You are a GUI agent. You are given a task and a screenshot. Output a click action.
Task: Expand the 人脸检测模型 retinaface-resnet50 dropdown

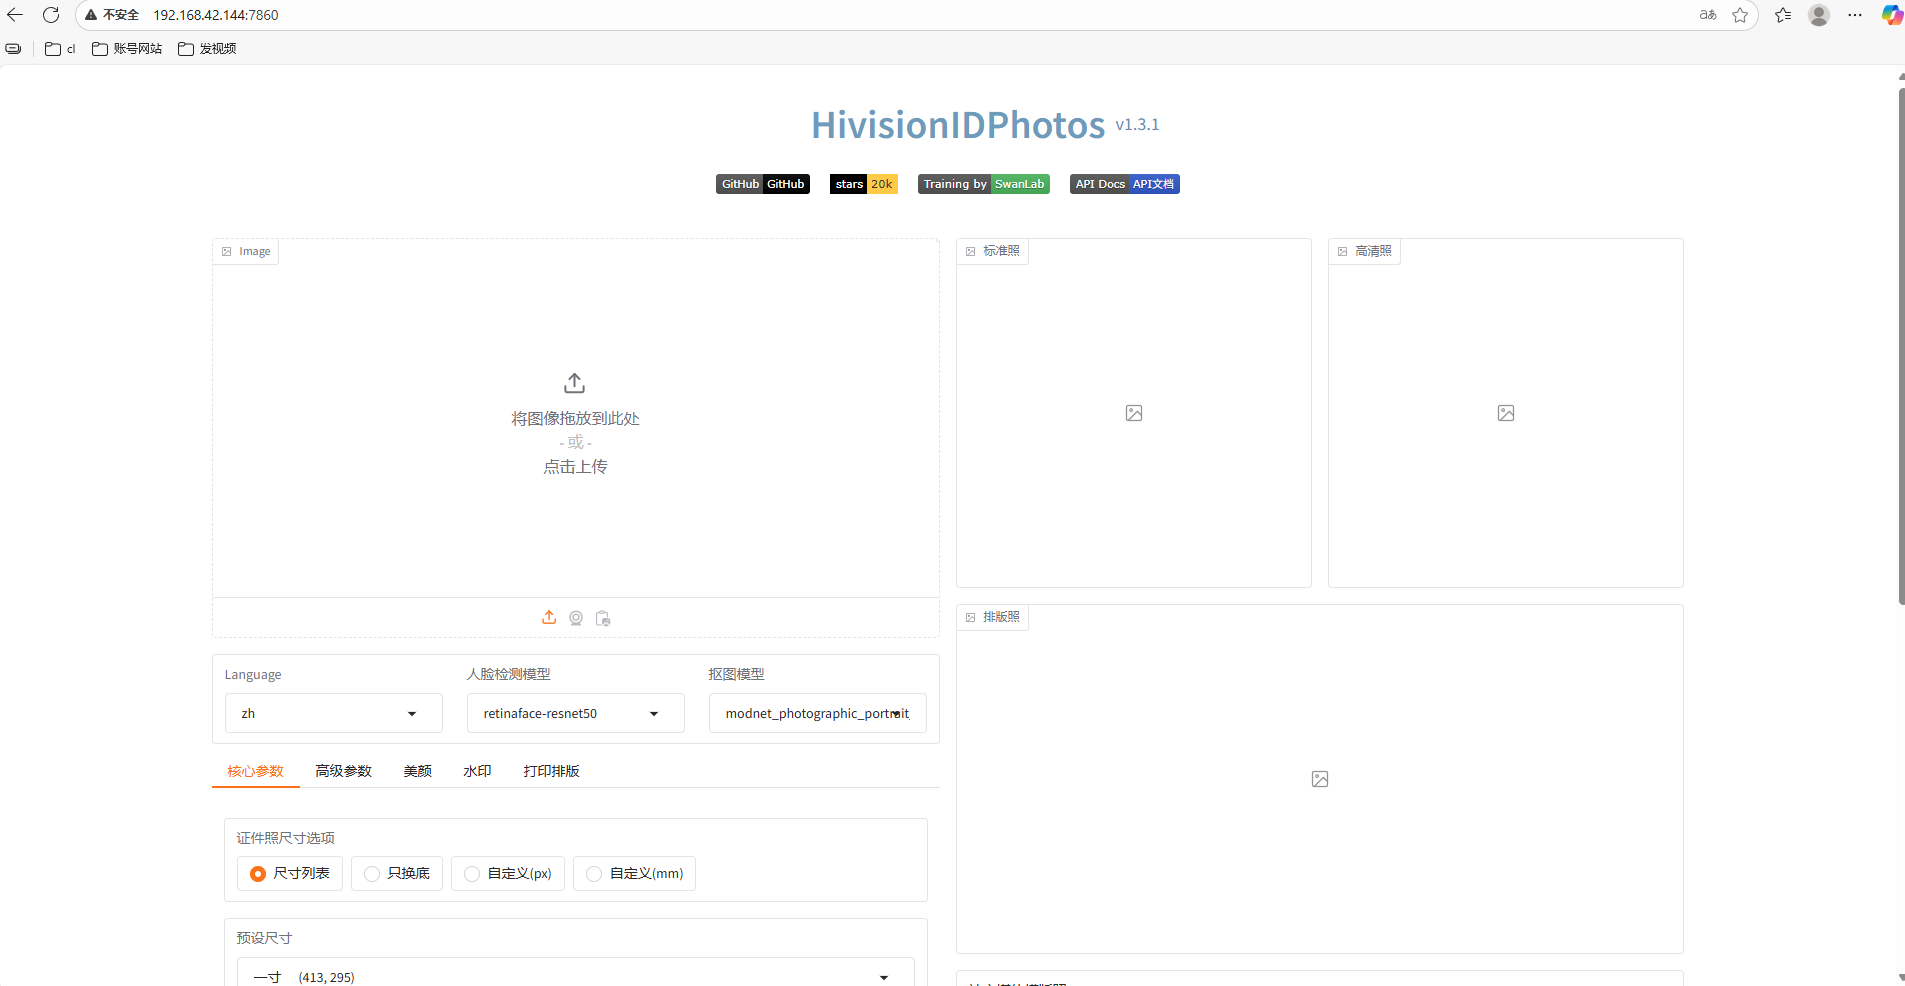click(574, 713)
